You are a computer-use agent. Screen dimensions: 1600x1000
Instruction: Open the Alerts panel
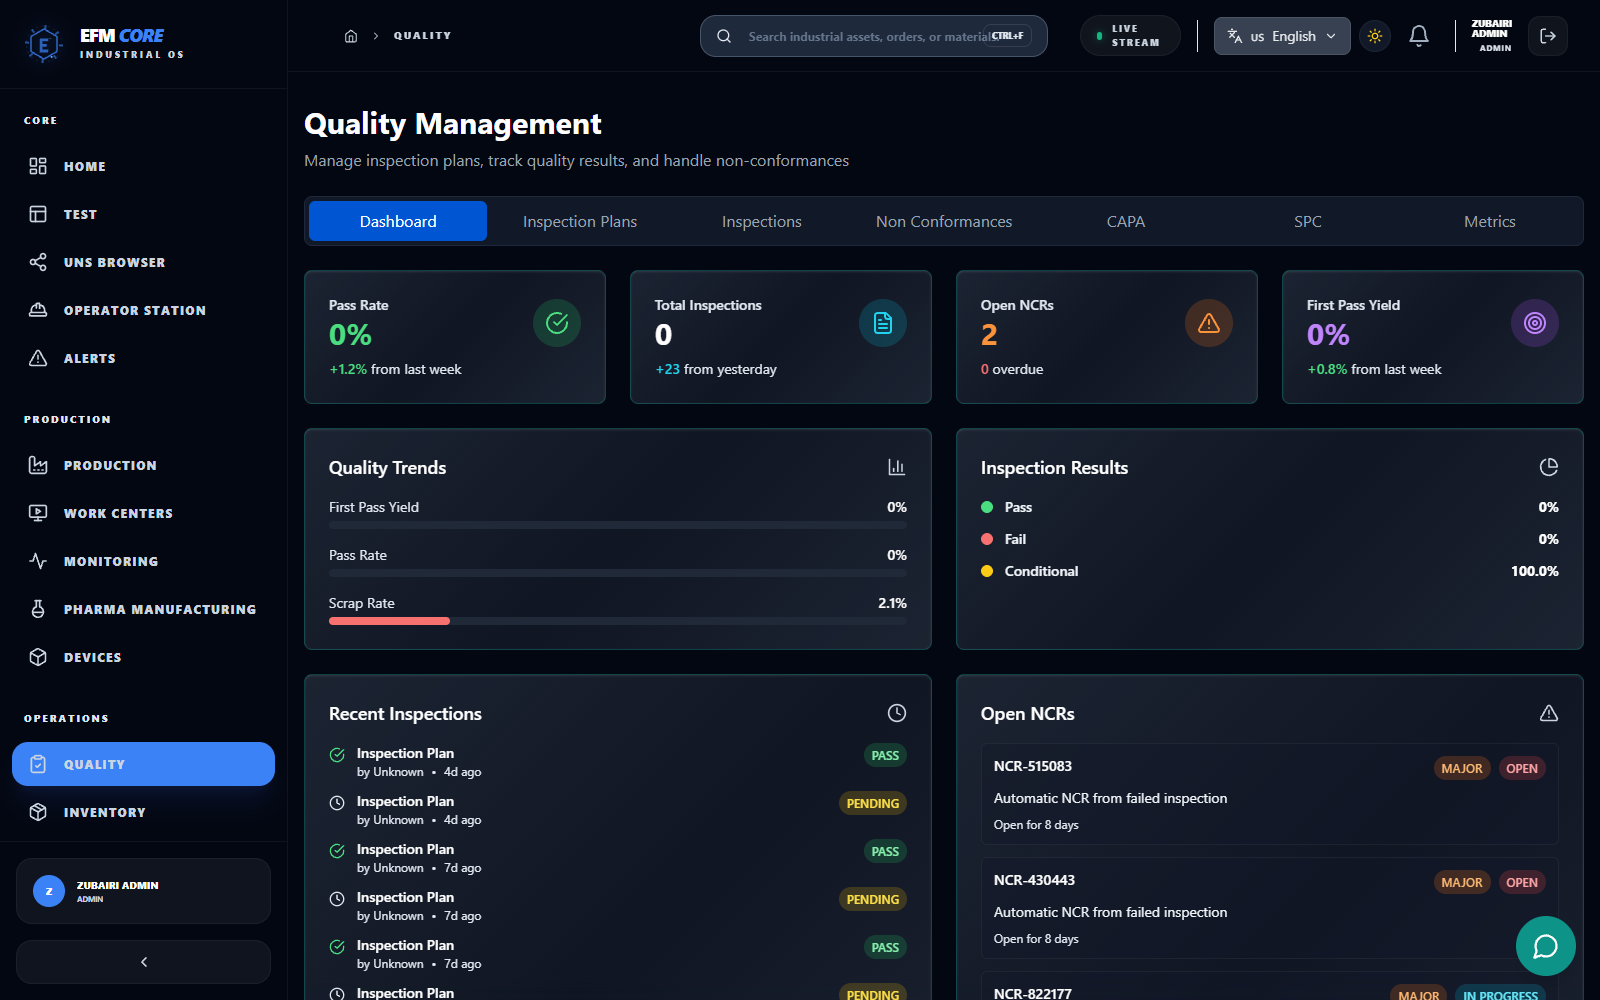[89, 358]
